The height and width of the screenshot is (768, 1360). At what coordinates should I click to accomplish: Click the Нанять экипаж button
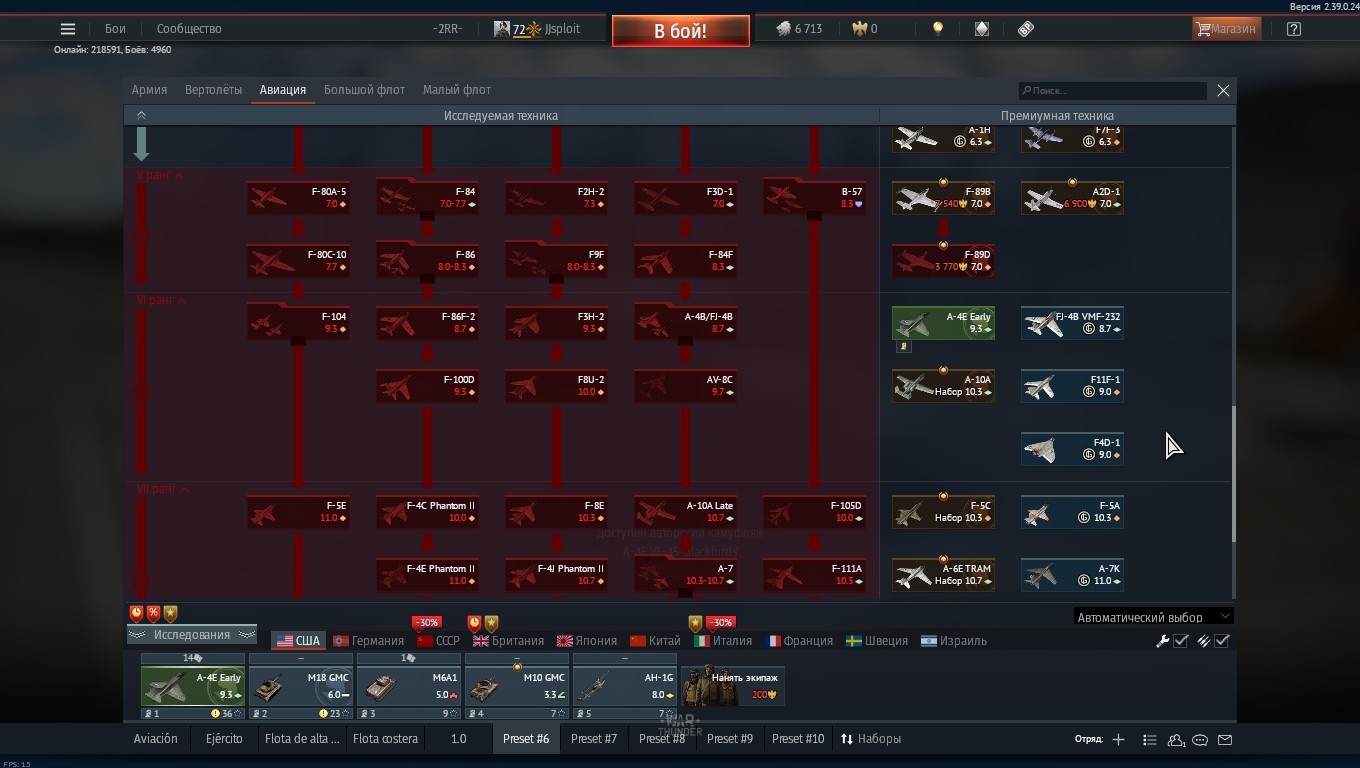point(733,686)
